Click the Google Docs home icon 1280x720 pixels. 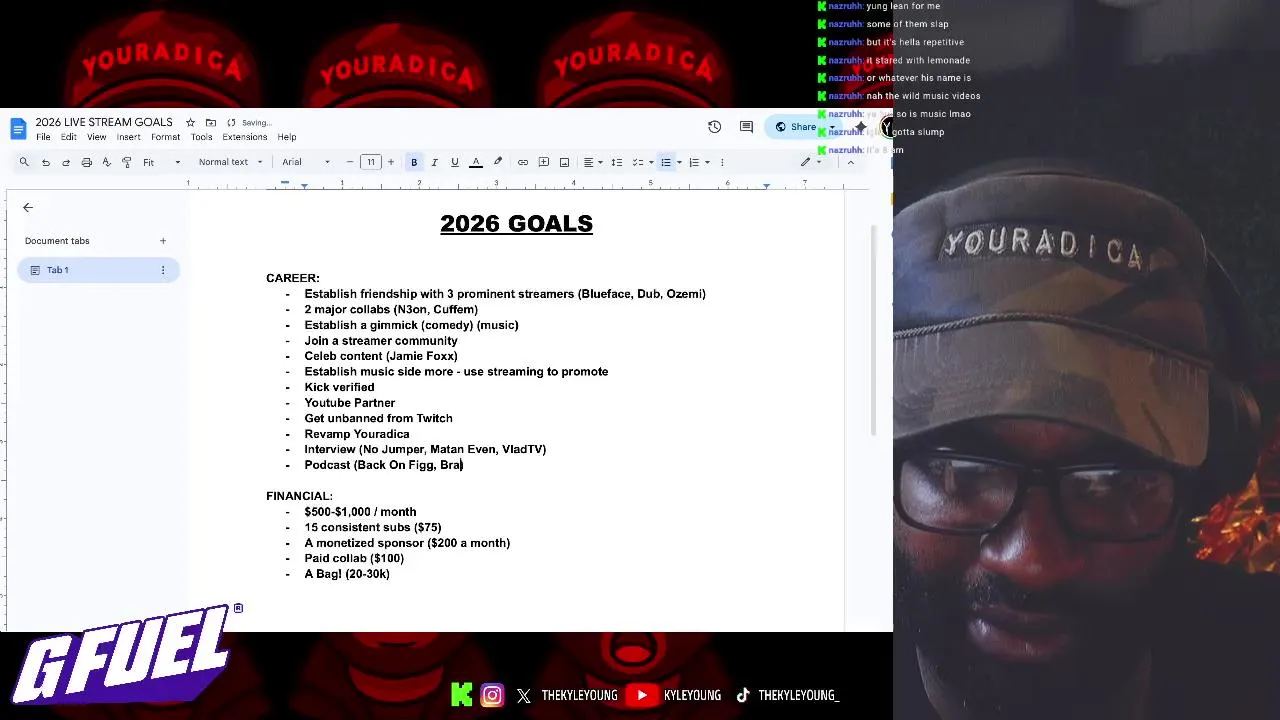[18, 129]
